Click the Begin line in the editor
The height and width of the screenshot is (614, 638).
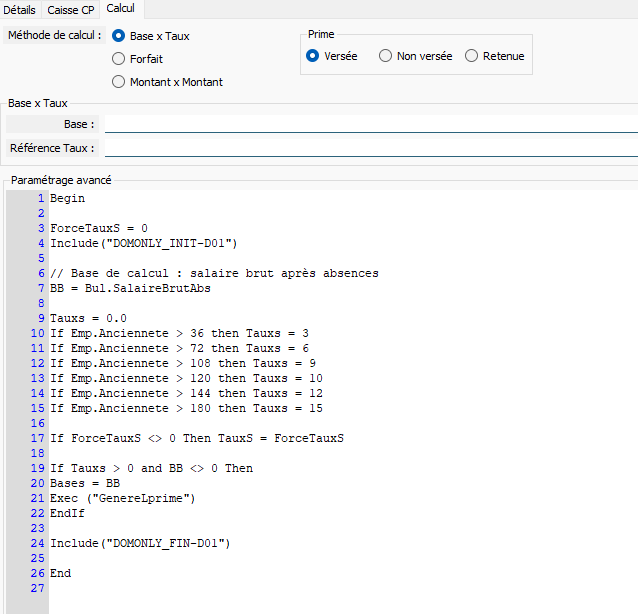click(68, 198)
